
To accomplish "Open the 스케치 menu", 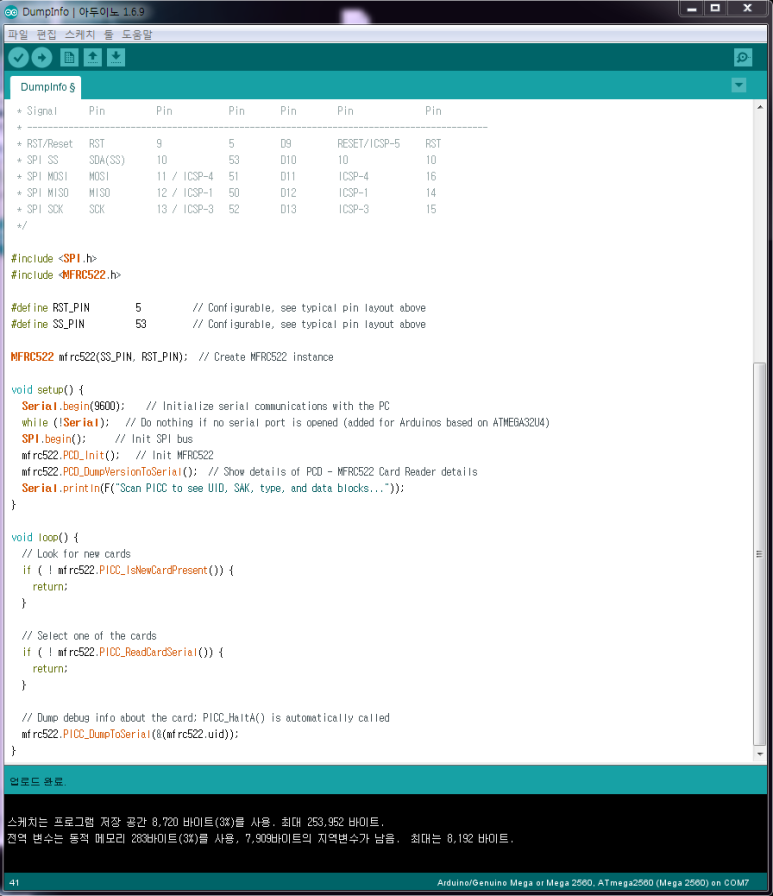I will click(x=80, y=34).
